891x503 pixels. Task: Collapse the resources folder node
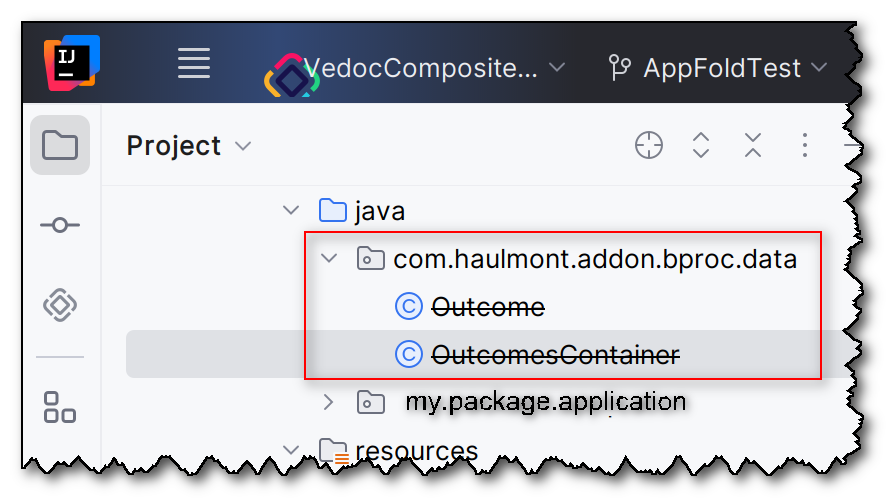coord(291,450)
